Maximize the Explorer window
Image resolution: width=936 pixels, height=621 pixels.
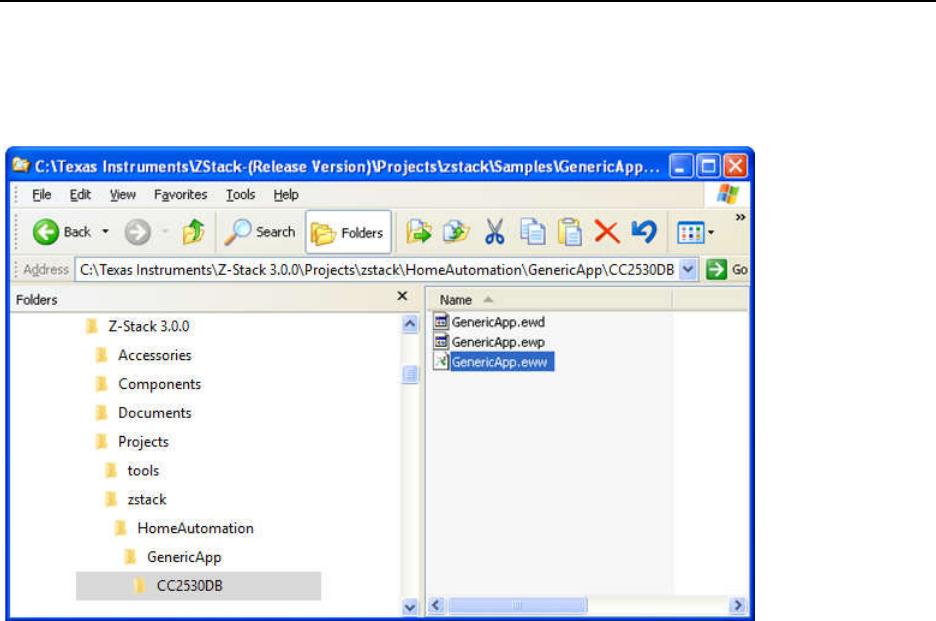[x=709, y=166]
